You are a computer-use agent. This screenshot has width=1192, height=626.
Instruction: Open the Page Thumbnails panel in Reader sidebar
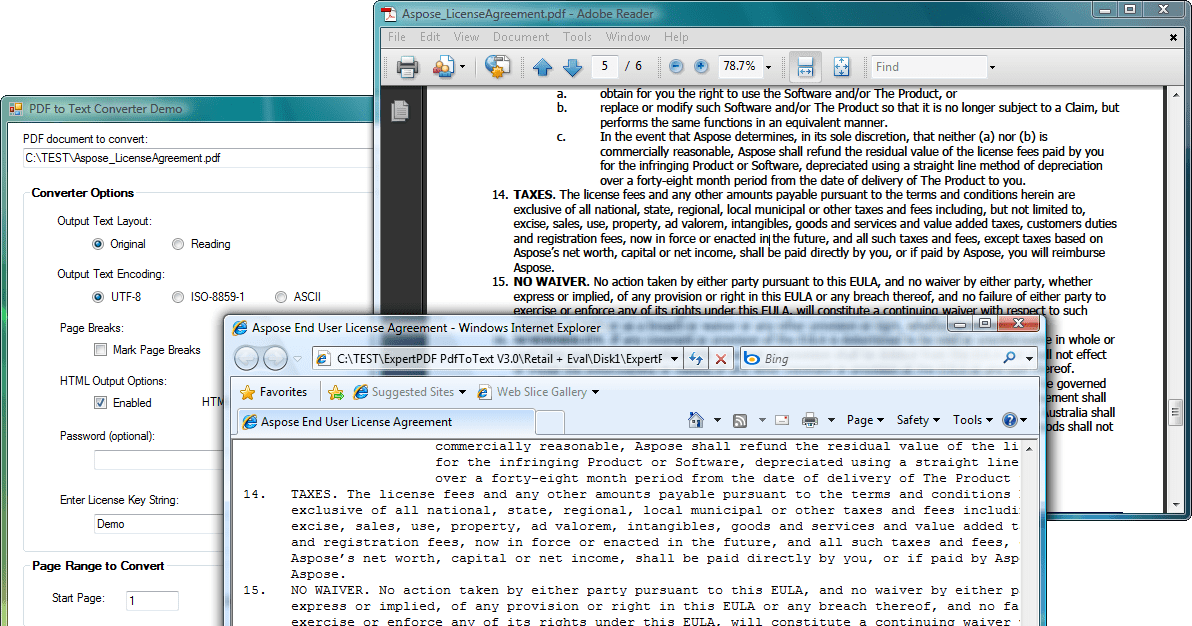pos(398,113)
